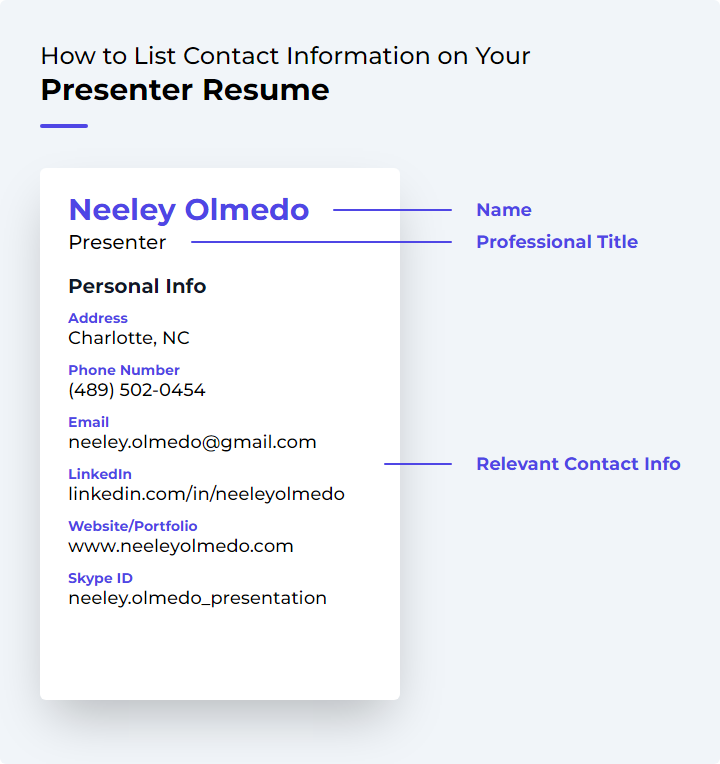Open linkedin.com/in/neeleyolmedo link
This screenshot has height=764, width=720.
tap(207, 494)
